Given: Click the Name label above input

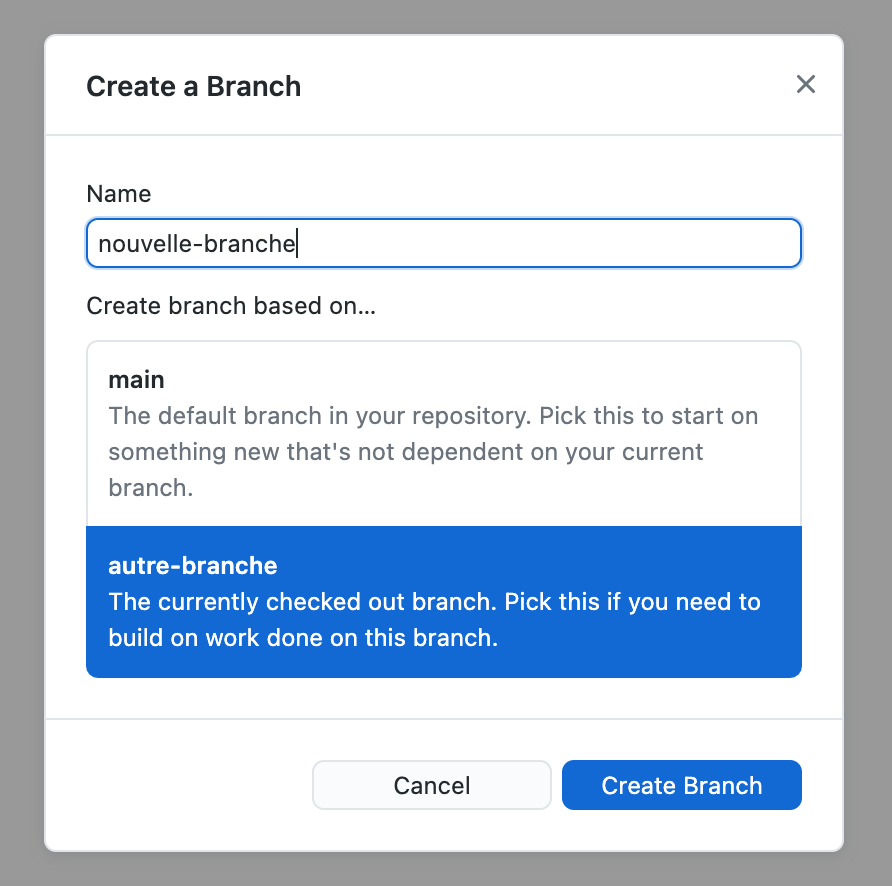Looking at the screenshot, I should pyautogui.click(x=119, y=194).
